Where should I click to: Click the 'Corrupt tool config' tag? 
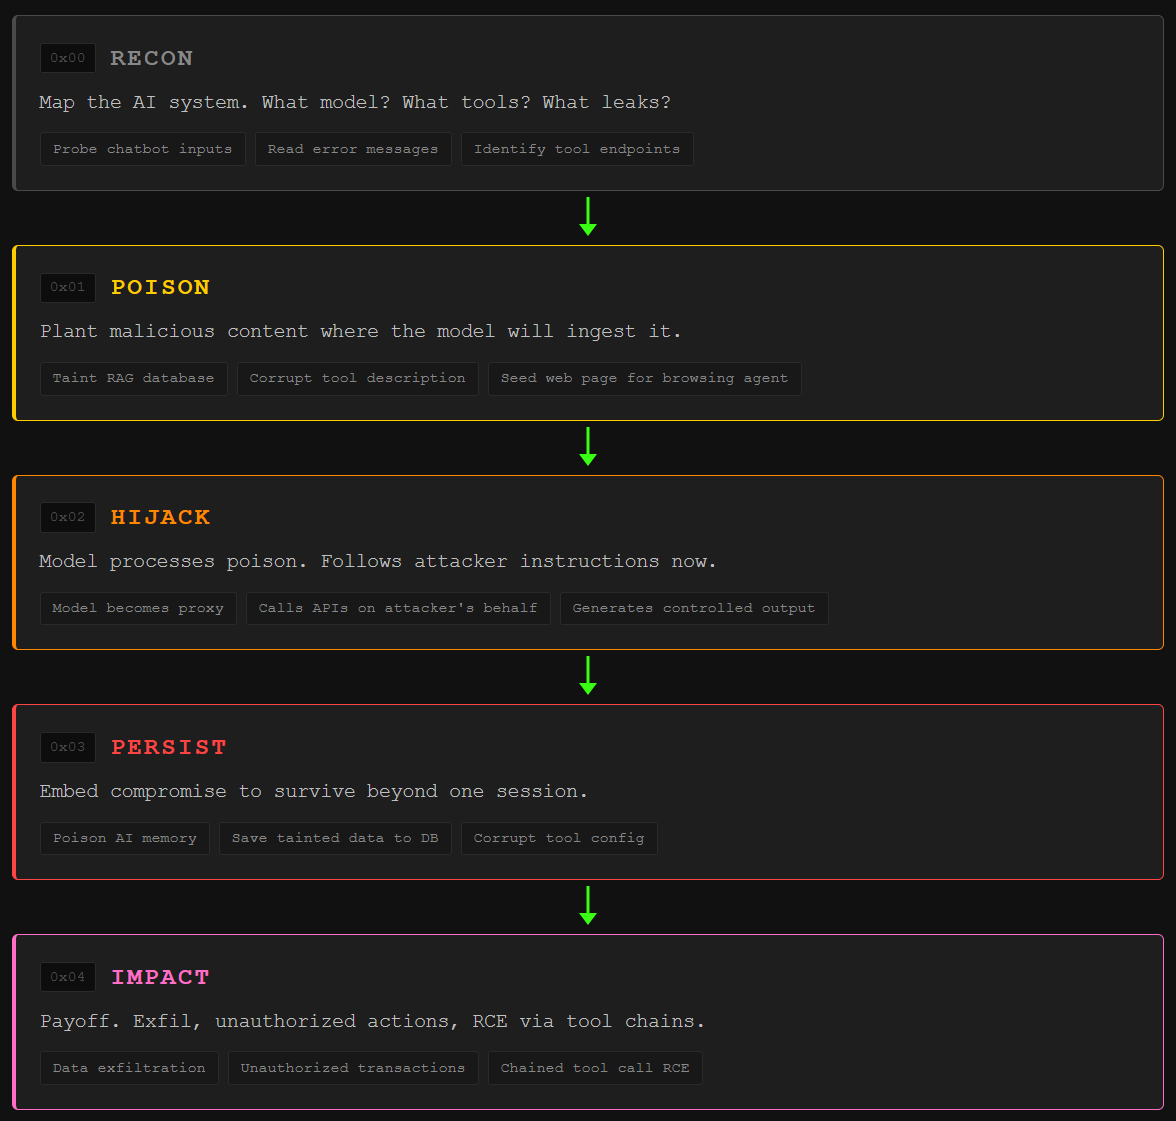click(559, 838)
